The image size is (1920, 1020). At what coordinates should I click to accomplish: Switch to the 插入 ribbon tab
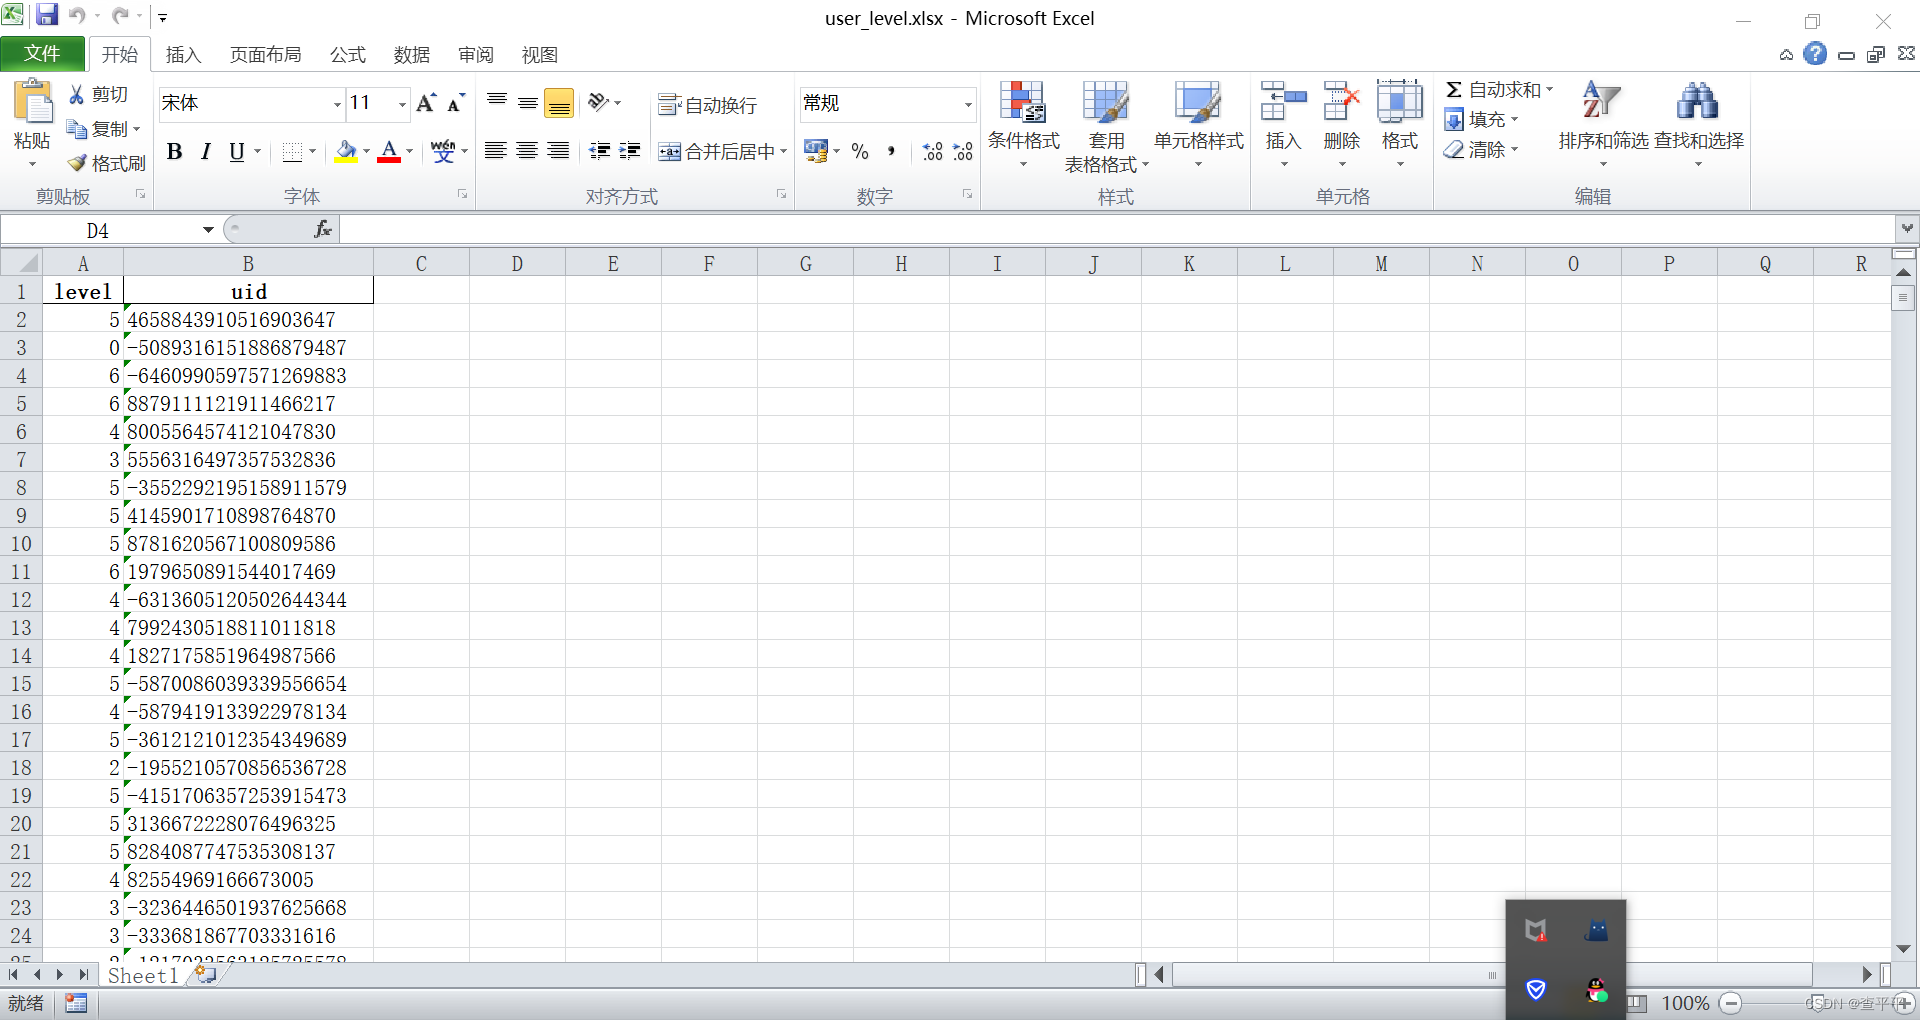click(x=183, y=55)
